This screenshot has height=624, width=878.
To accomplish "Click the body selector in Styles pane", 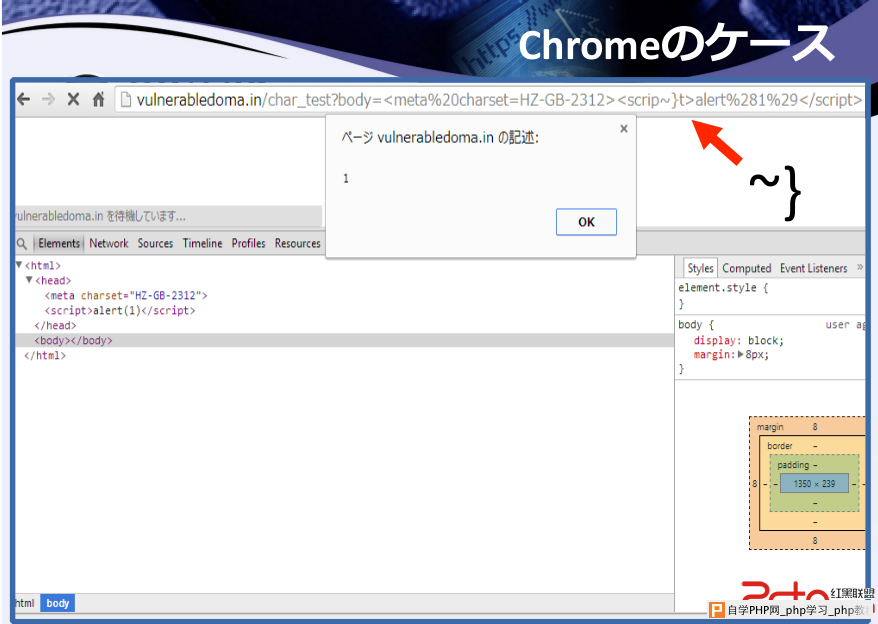I will click(690, 325).
